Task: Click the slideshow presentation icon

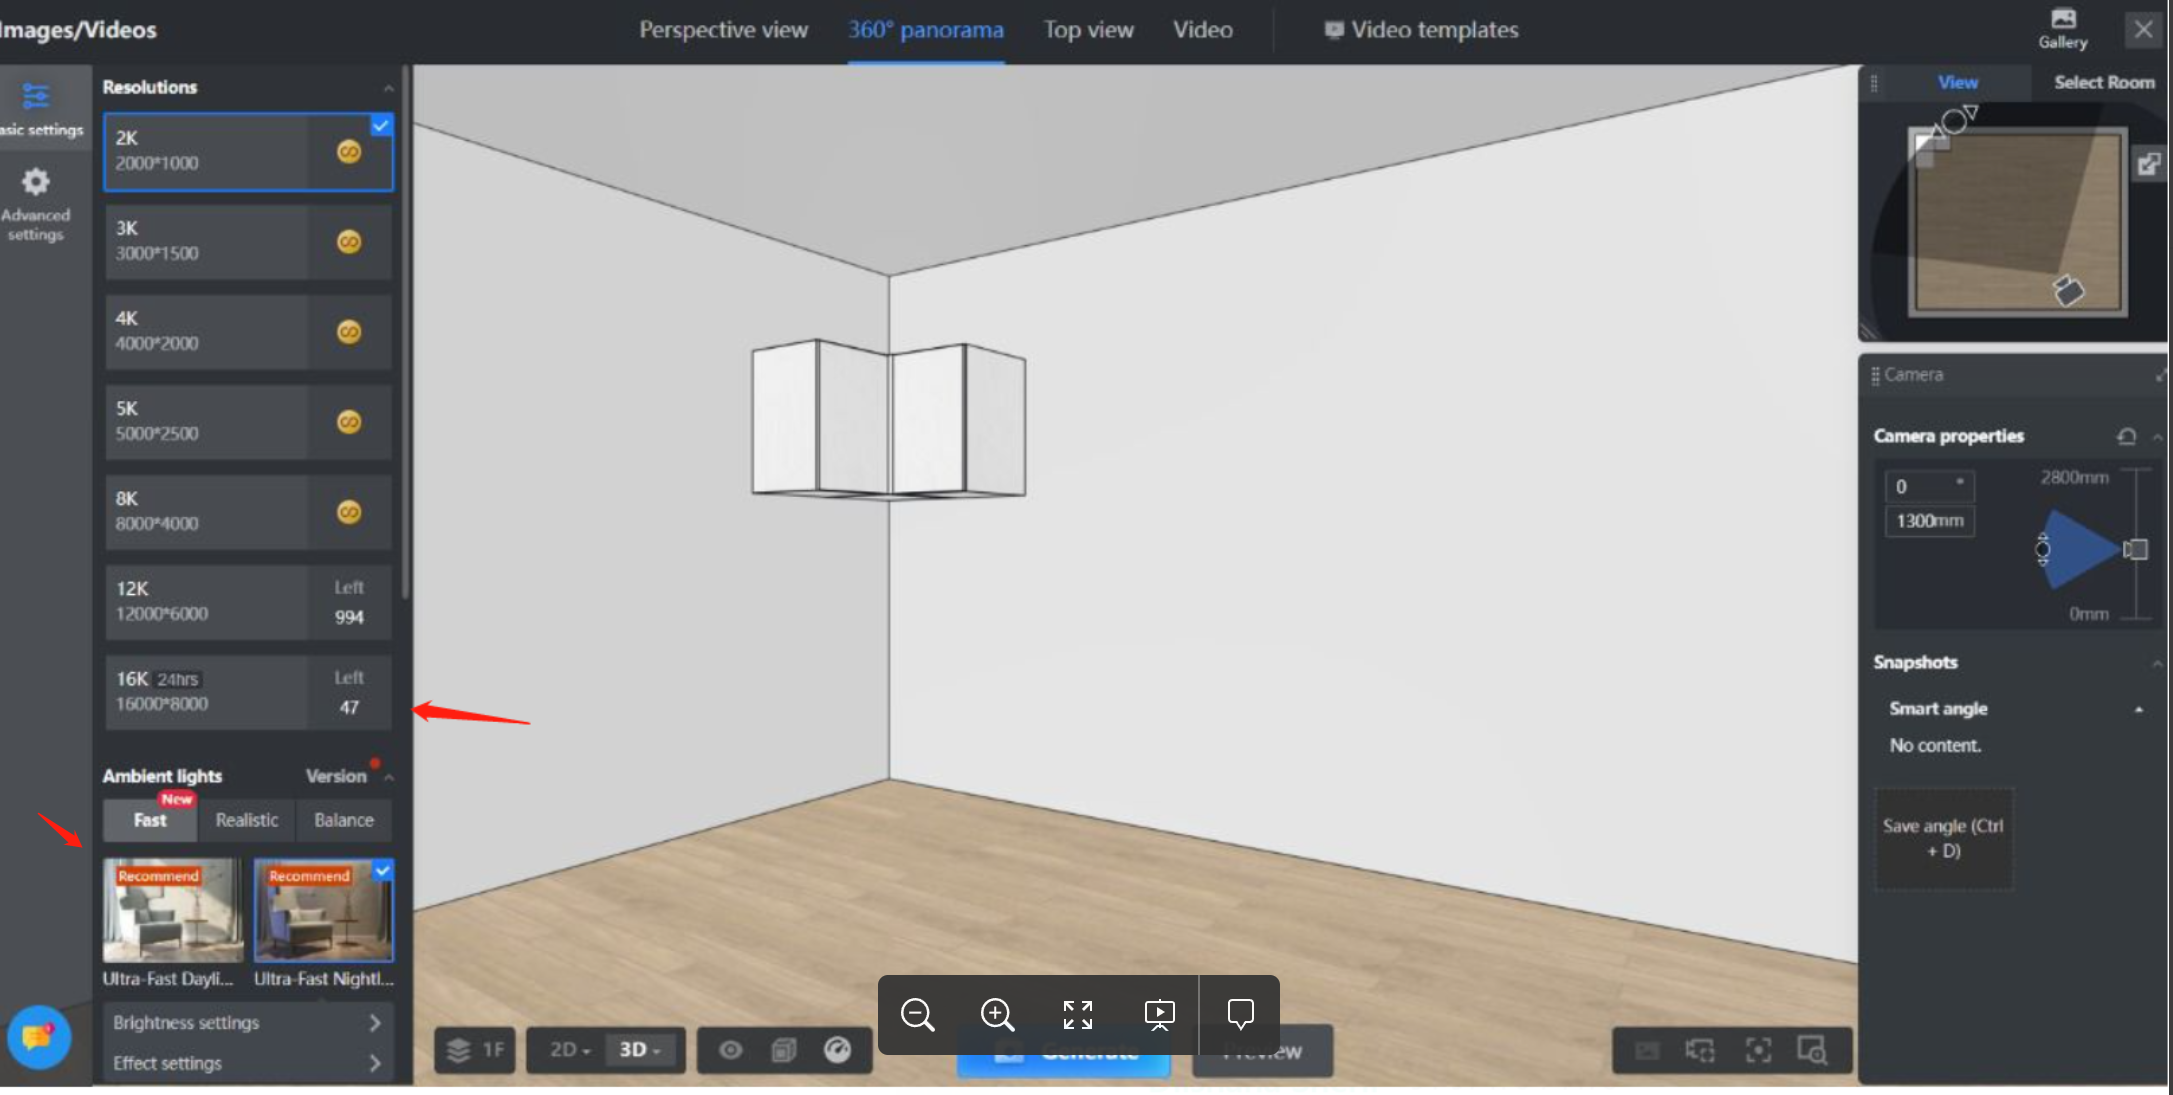Action: pos(1159,1015)
